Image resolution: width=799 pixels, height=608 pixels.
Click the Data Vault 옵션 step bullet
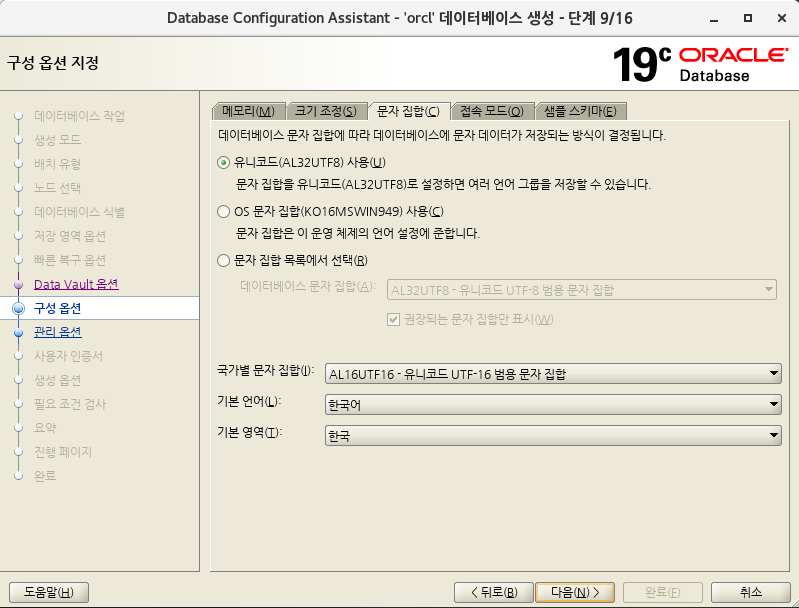tap(18, 284)
